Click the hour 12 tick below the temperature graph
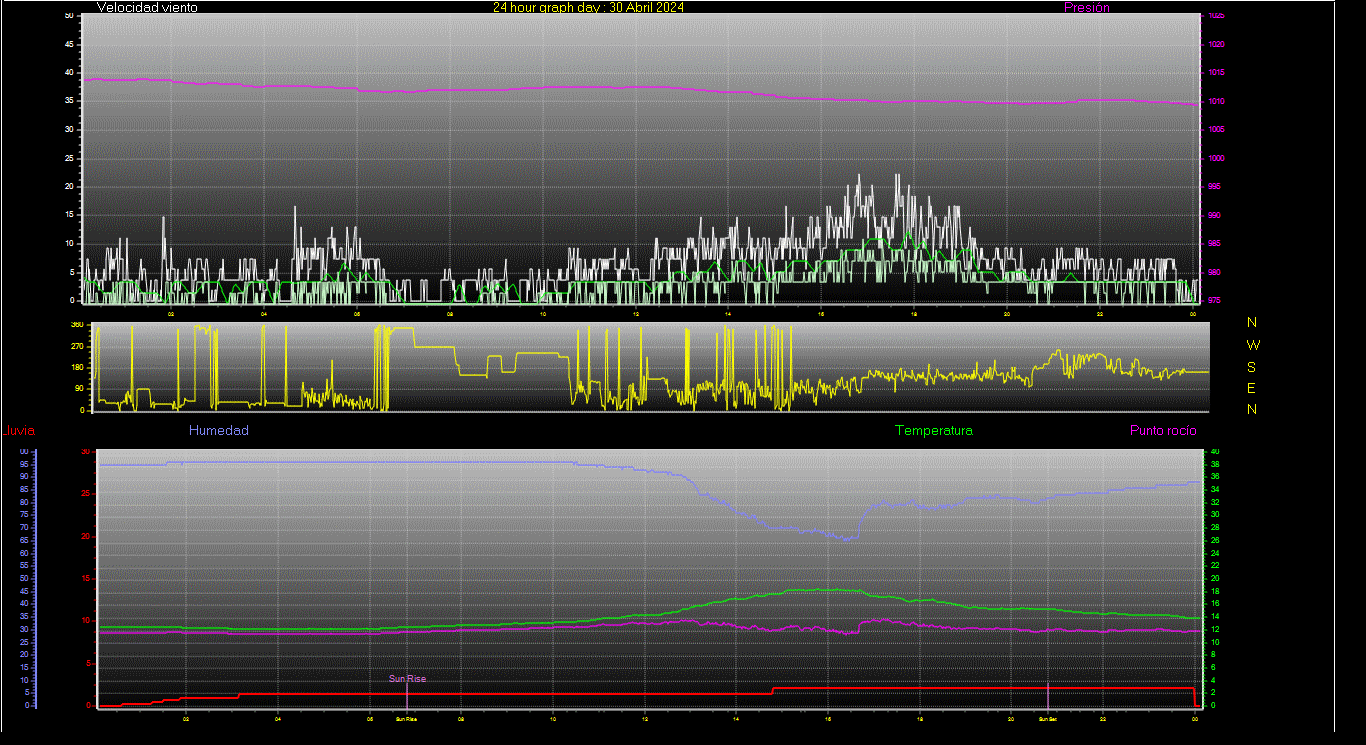 click(x=645, y=719)
